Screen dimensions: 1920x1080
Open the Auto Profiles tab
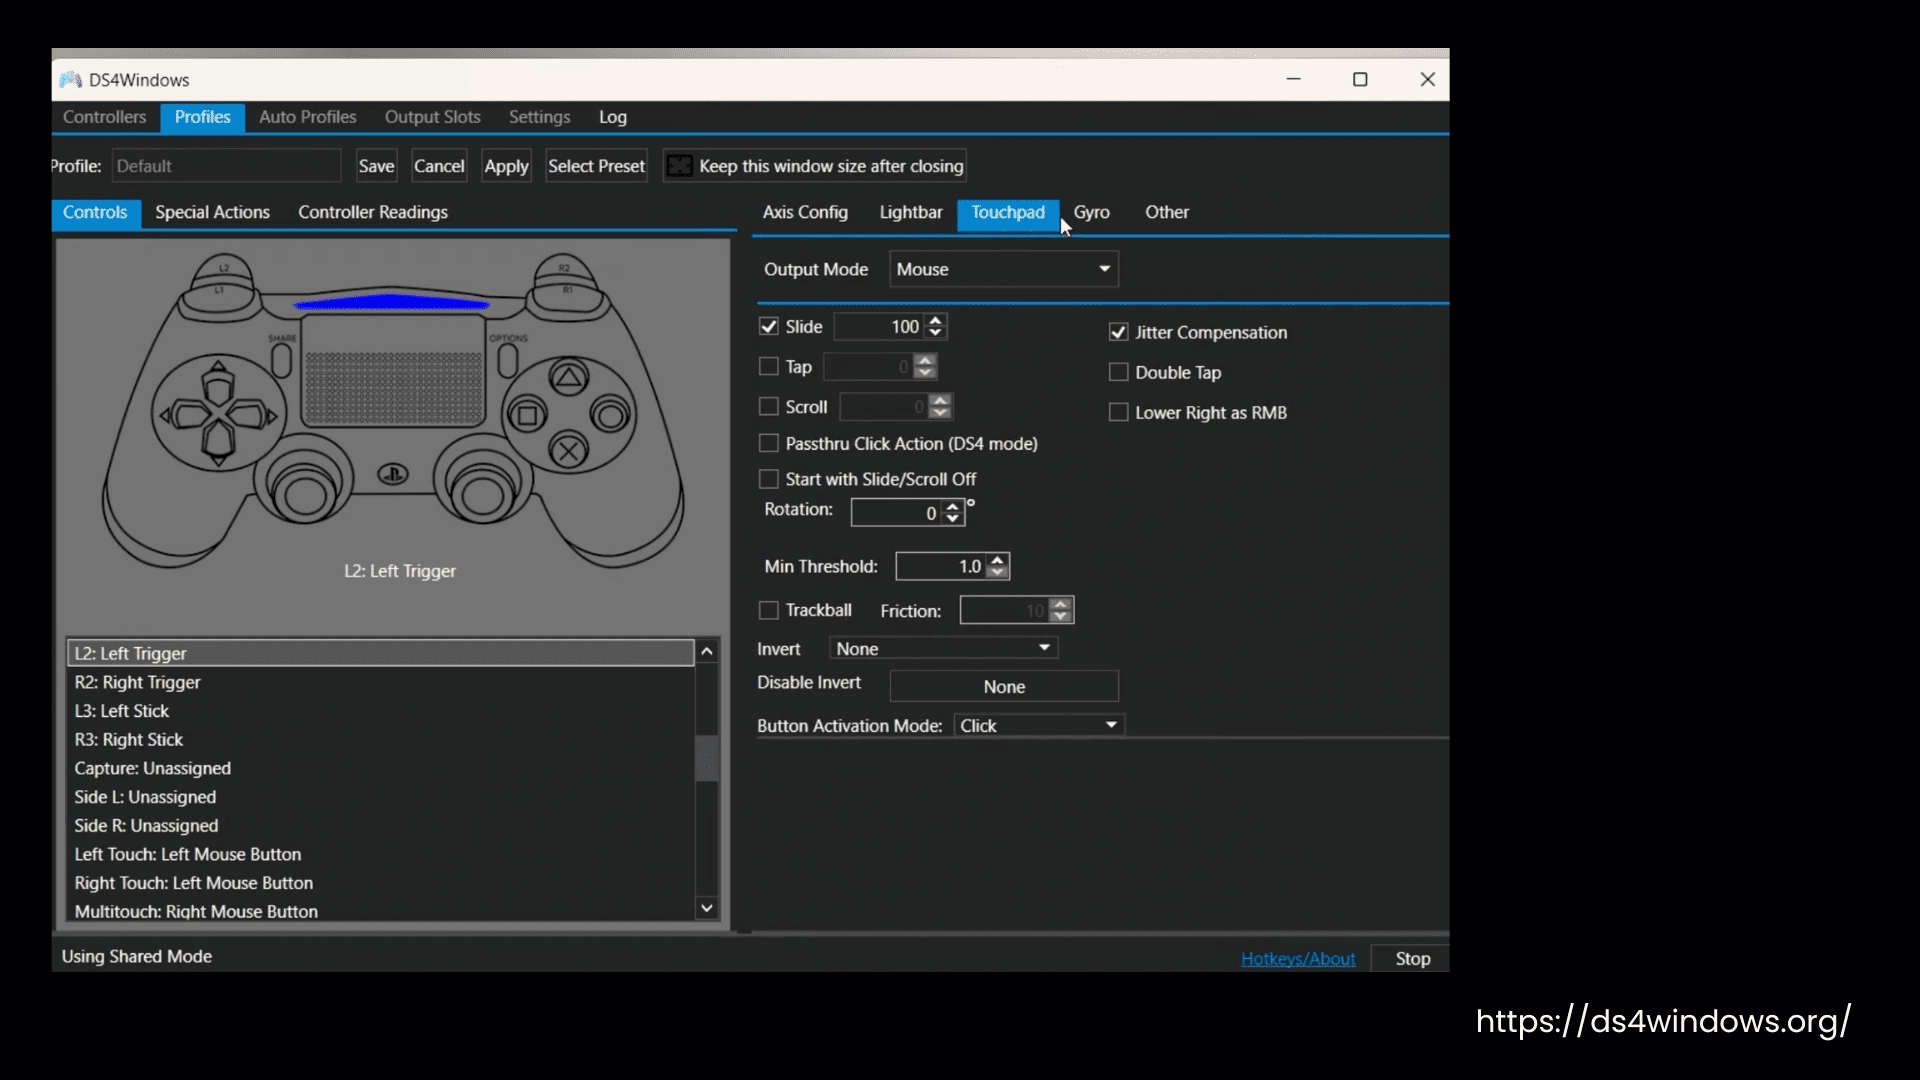coord(307,117)
